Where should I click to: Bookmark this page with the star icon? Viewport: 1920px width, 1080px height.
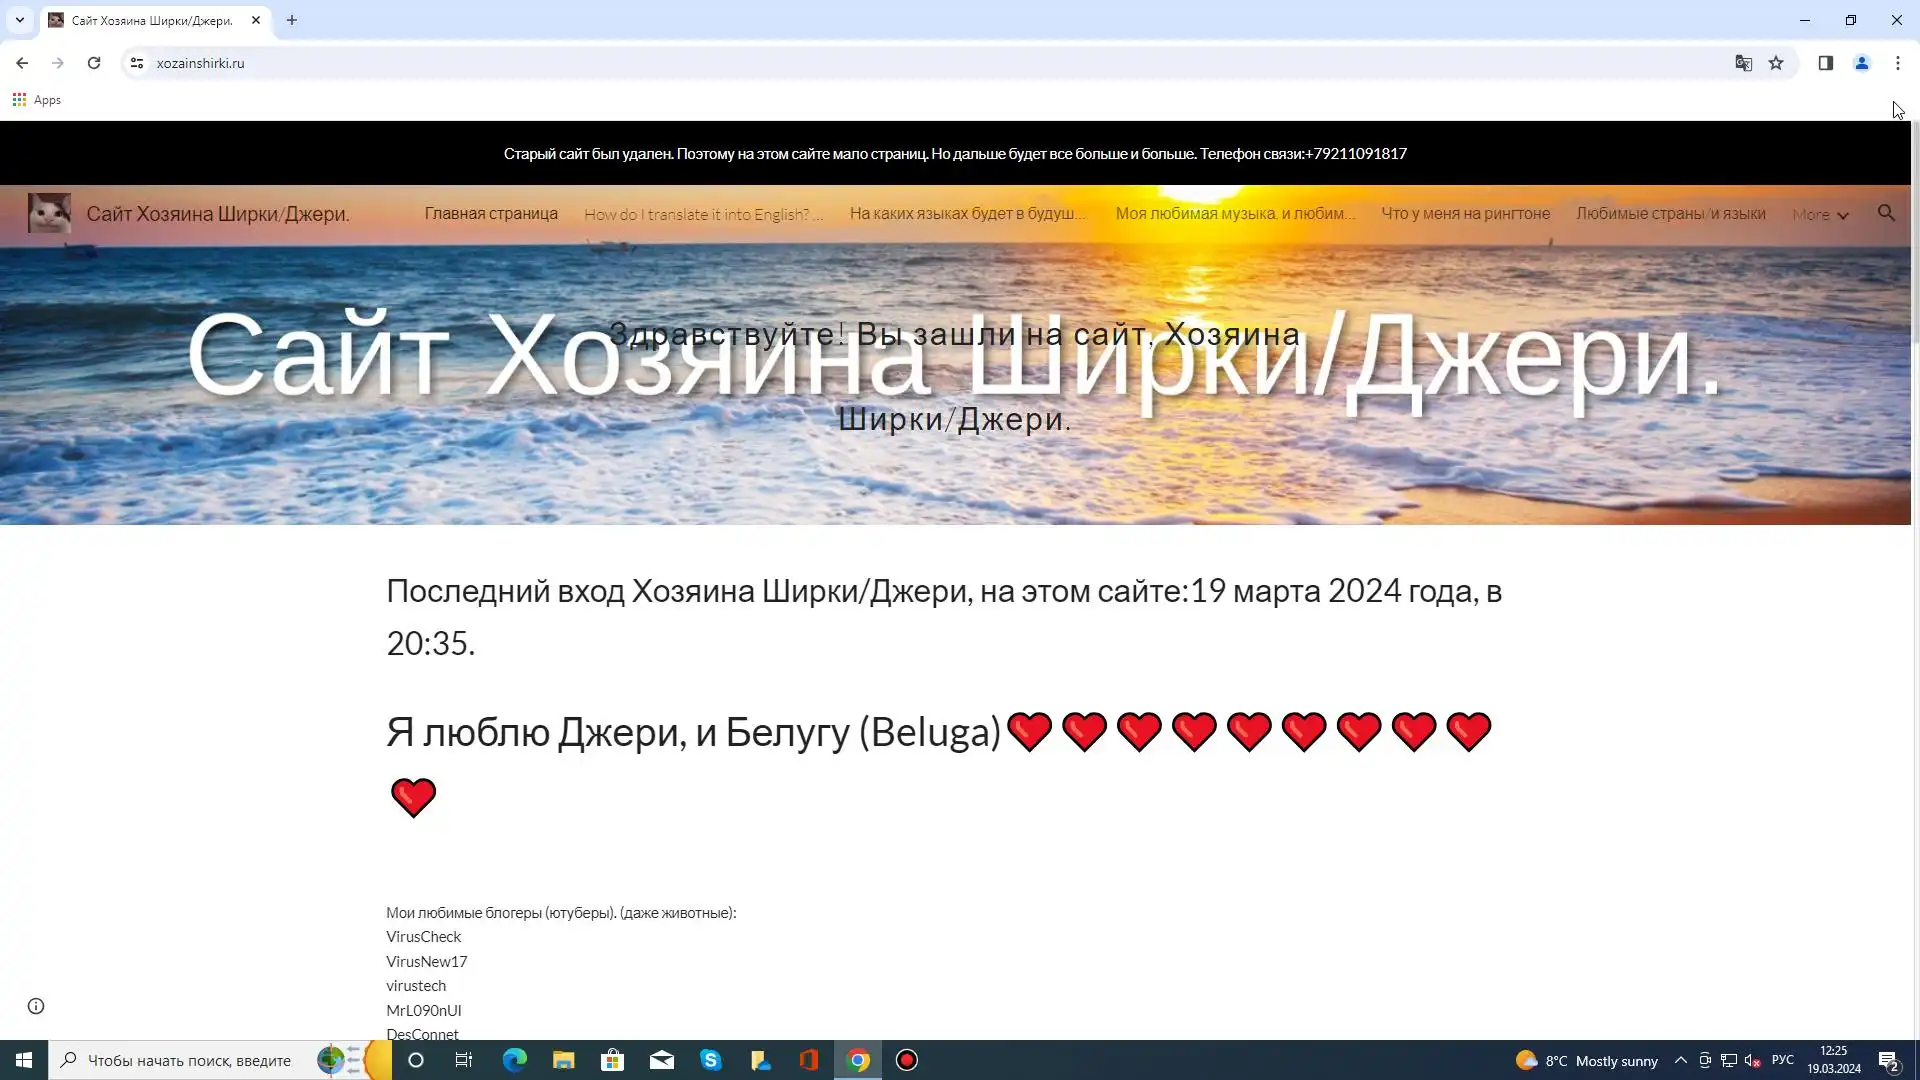tap(1776, 63)
